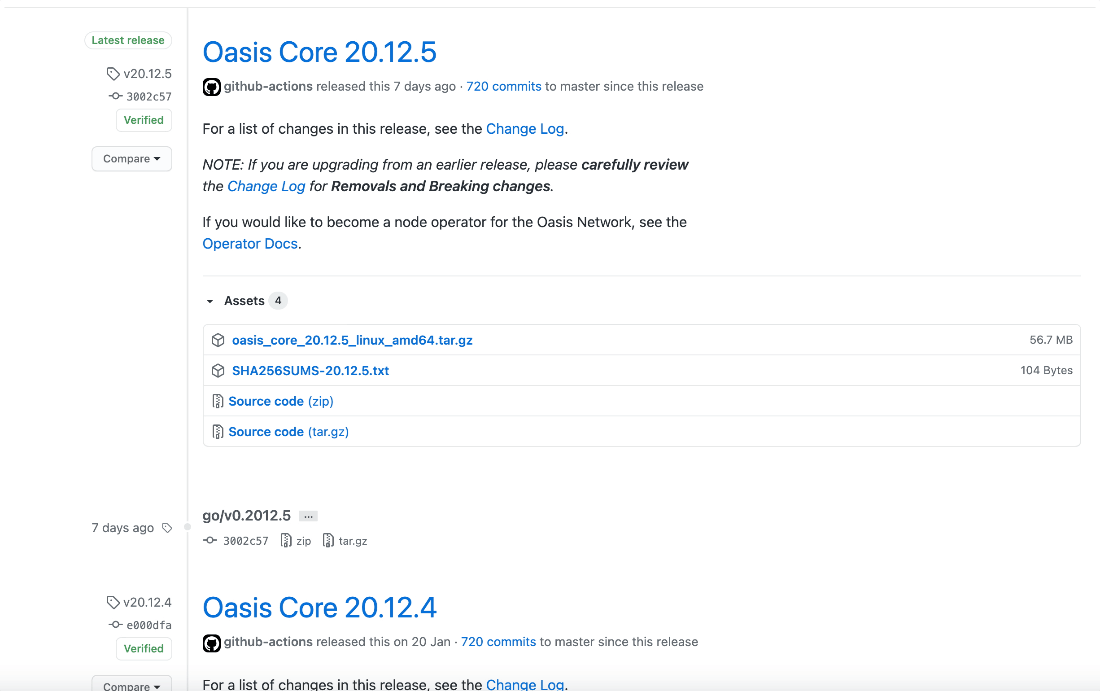Open github-actions author of 20.12.5 release
Screen dimensions: 1100x691
coord(268,86)
